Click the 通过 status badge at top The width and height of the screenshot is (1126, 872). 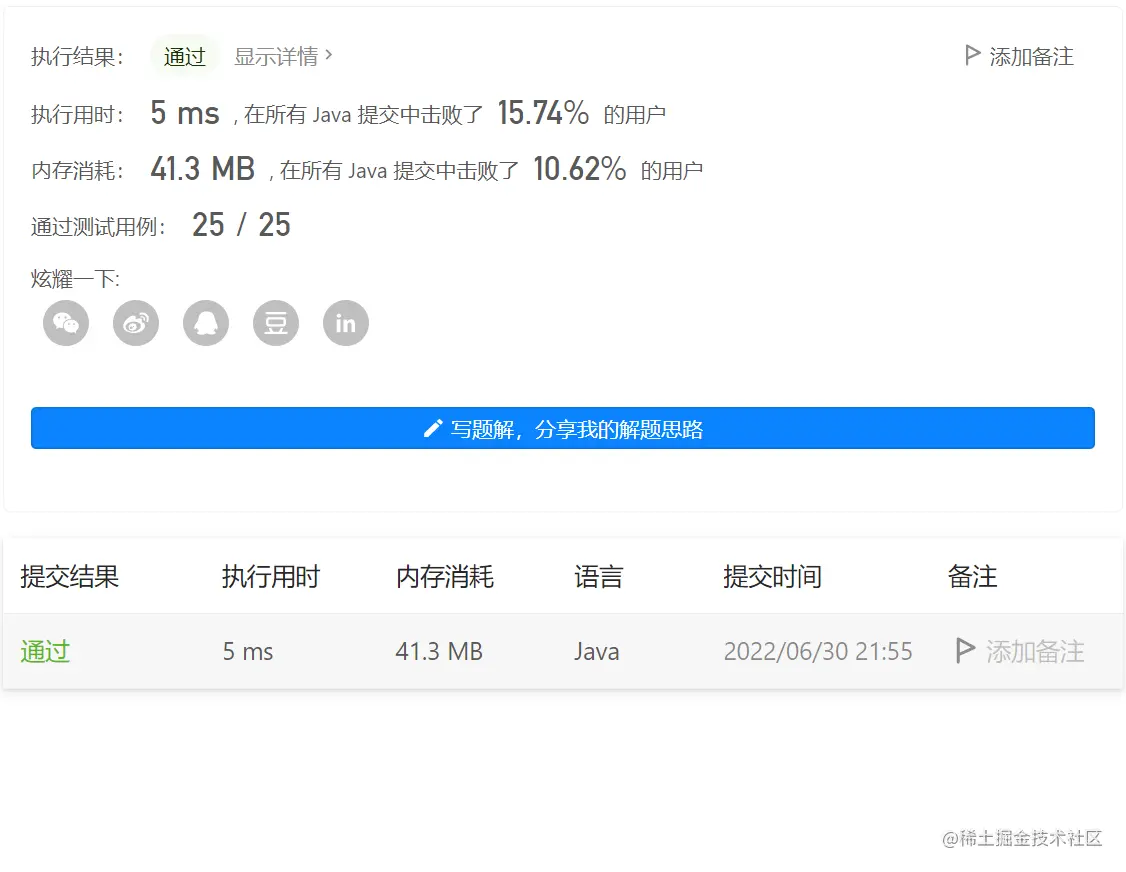(185, 56)
